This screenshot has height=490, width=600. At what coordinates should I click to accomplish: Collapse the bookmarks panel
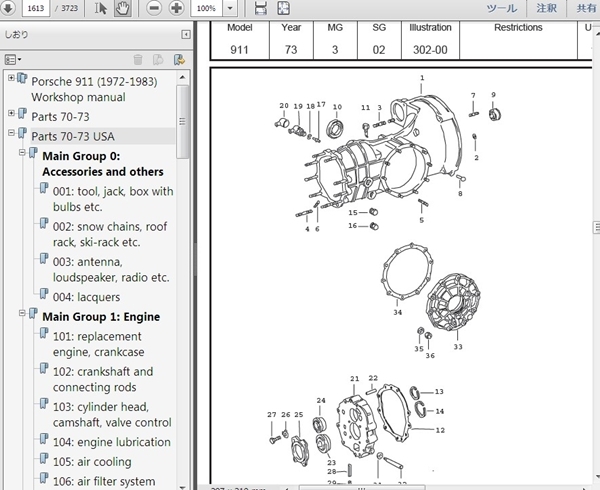tap(186, 35)
